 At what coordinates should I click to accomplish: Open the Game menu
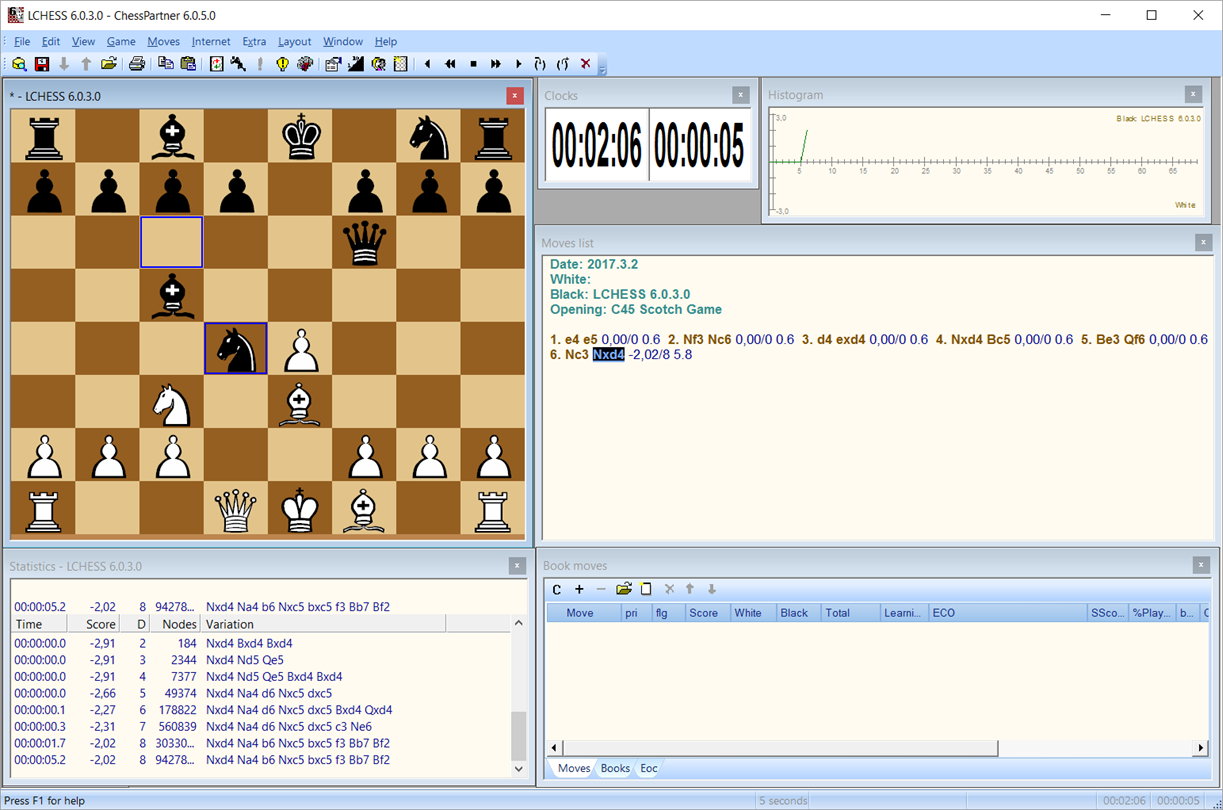click(x=121, y=42)
